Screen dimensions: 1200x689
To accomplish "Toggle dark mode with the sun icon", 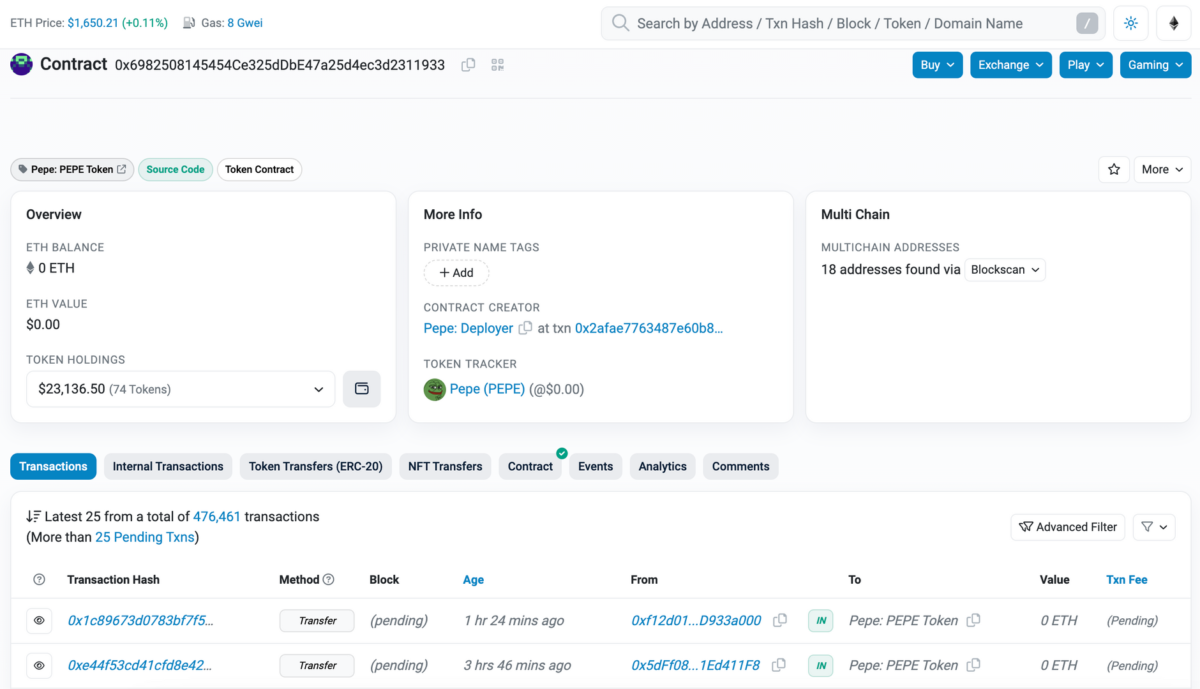I will click(1130, 22).
